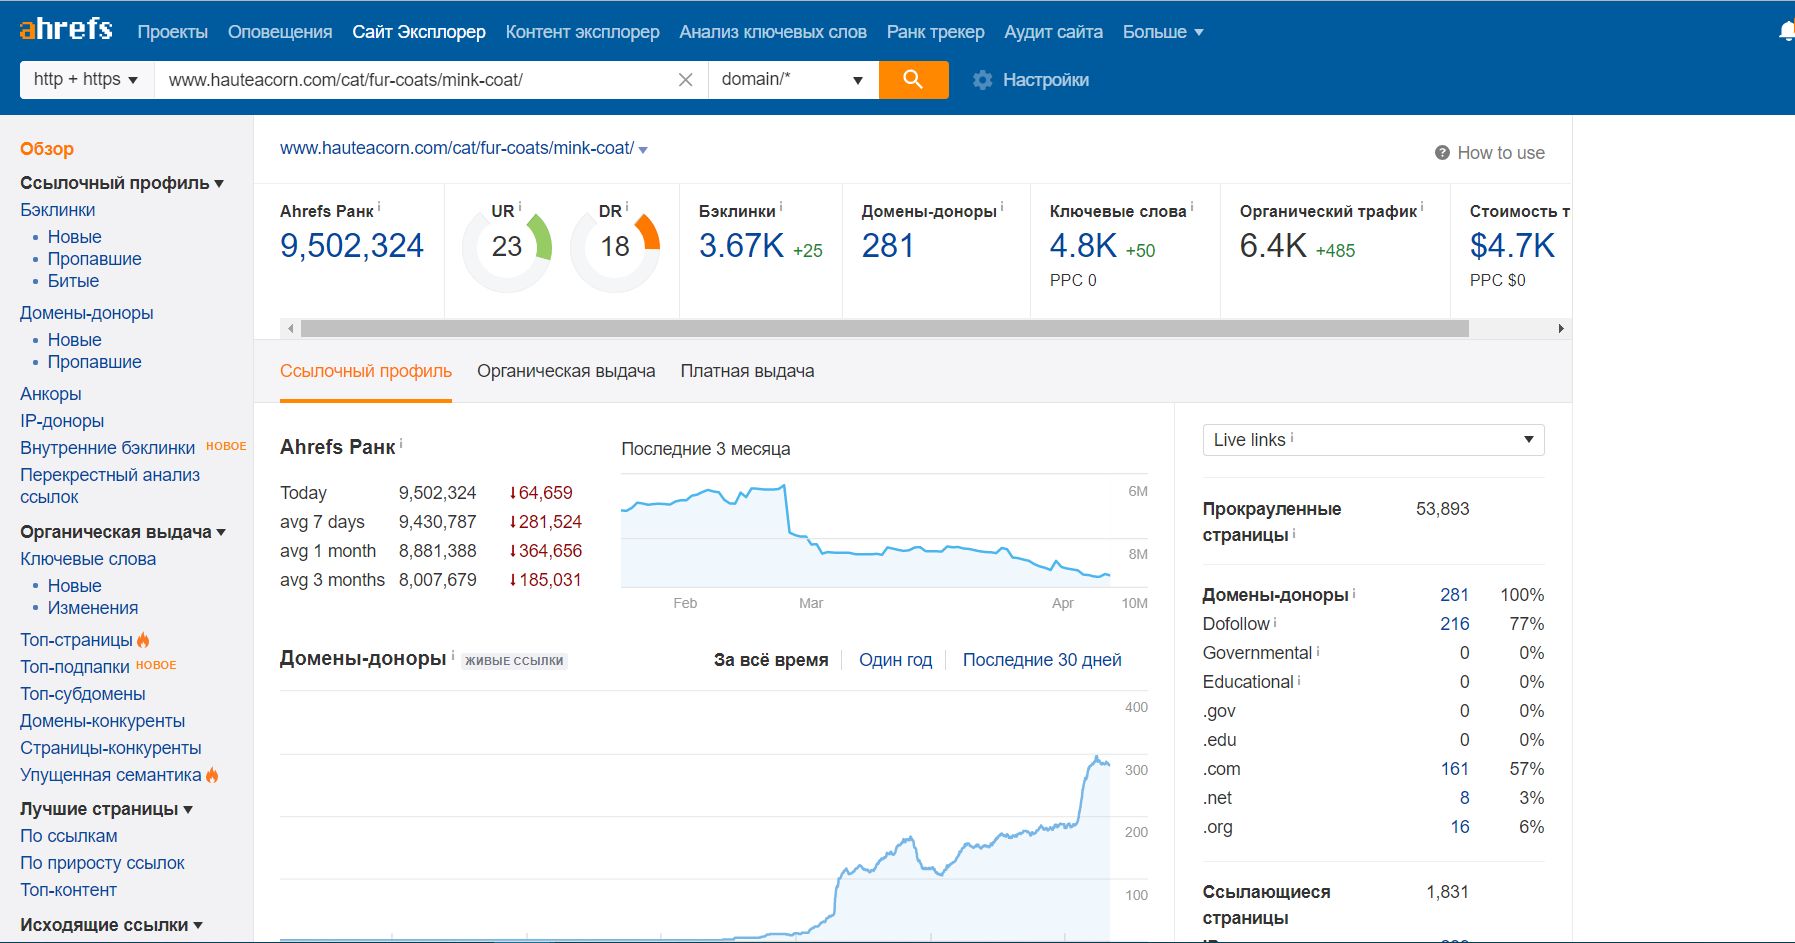Open Анализ ключевых слов menu item

click(773, 32)
